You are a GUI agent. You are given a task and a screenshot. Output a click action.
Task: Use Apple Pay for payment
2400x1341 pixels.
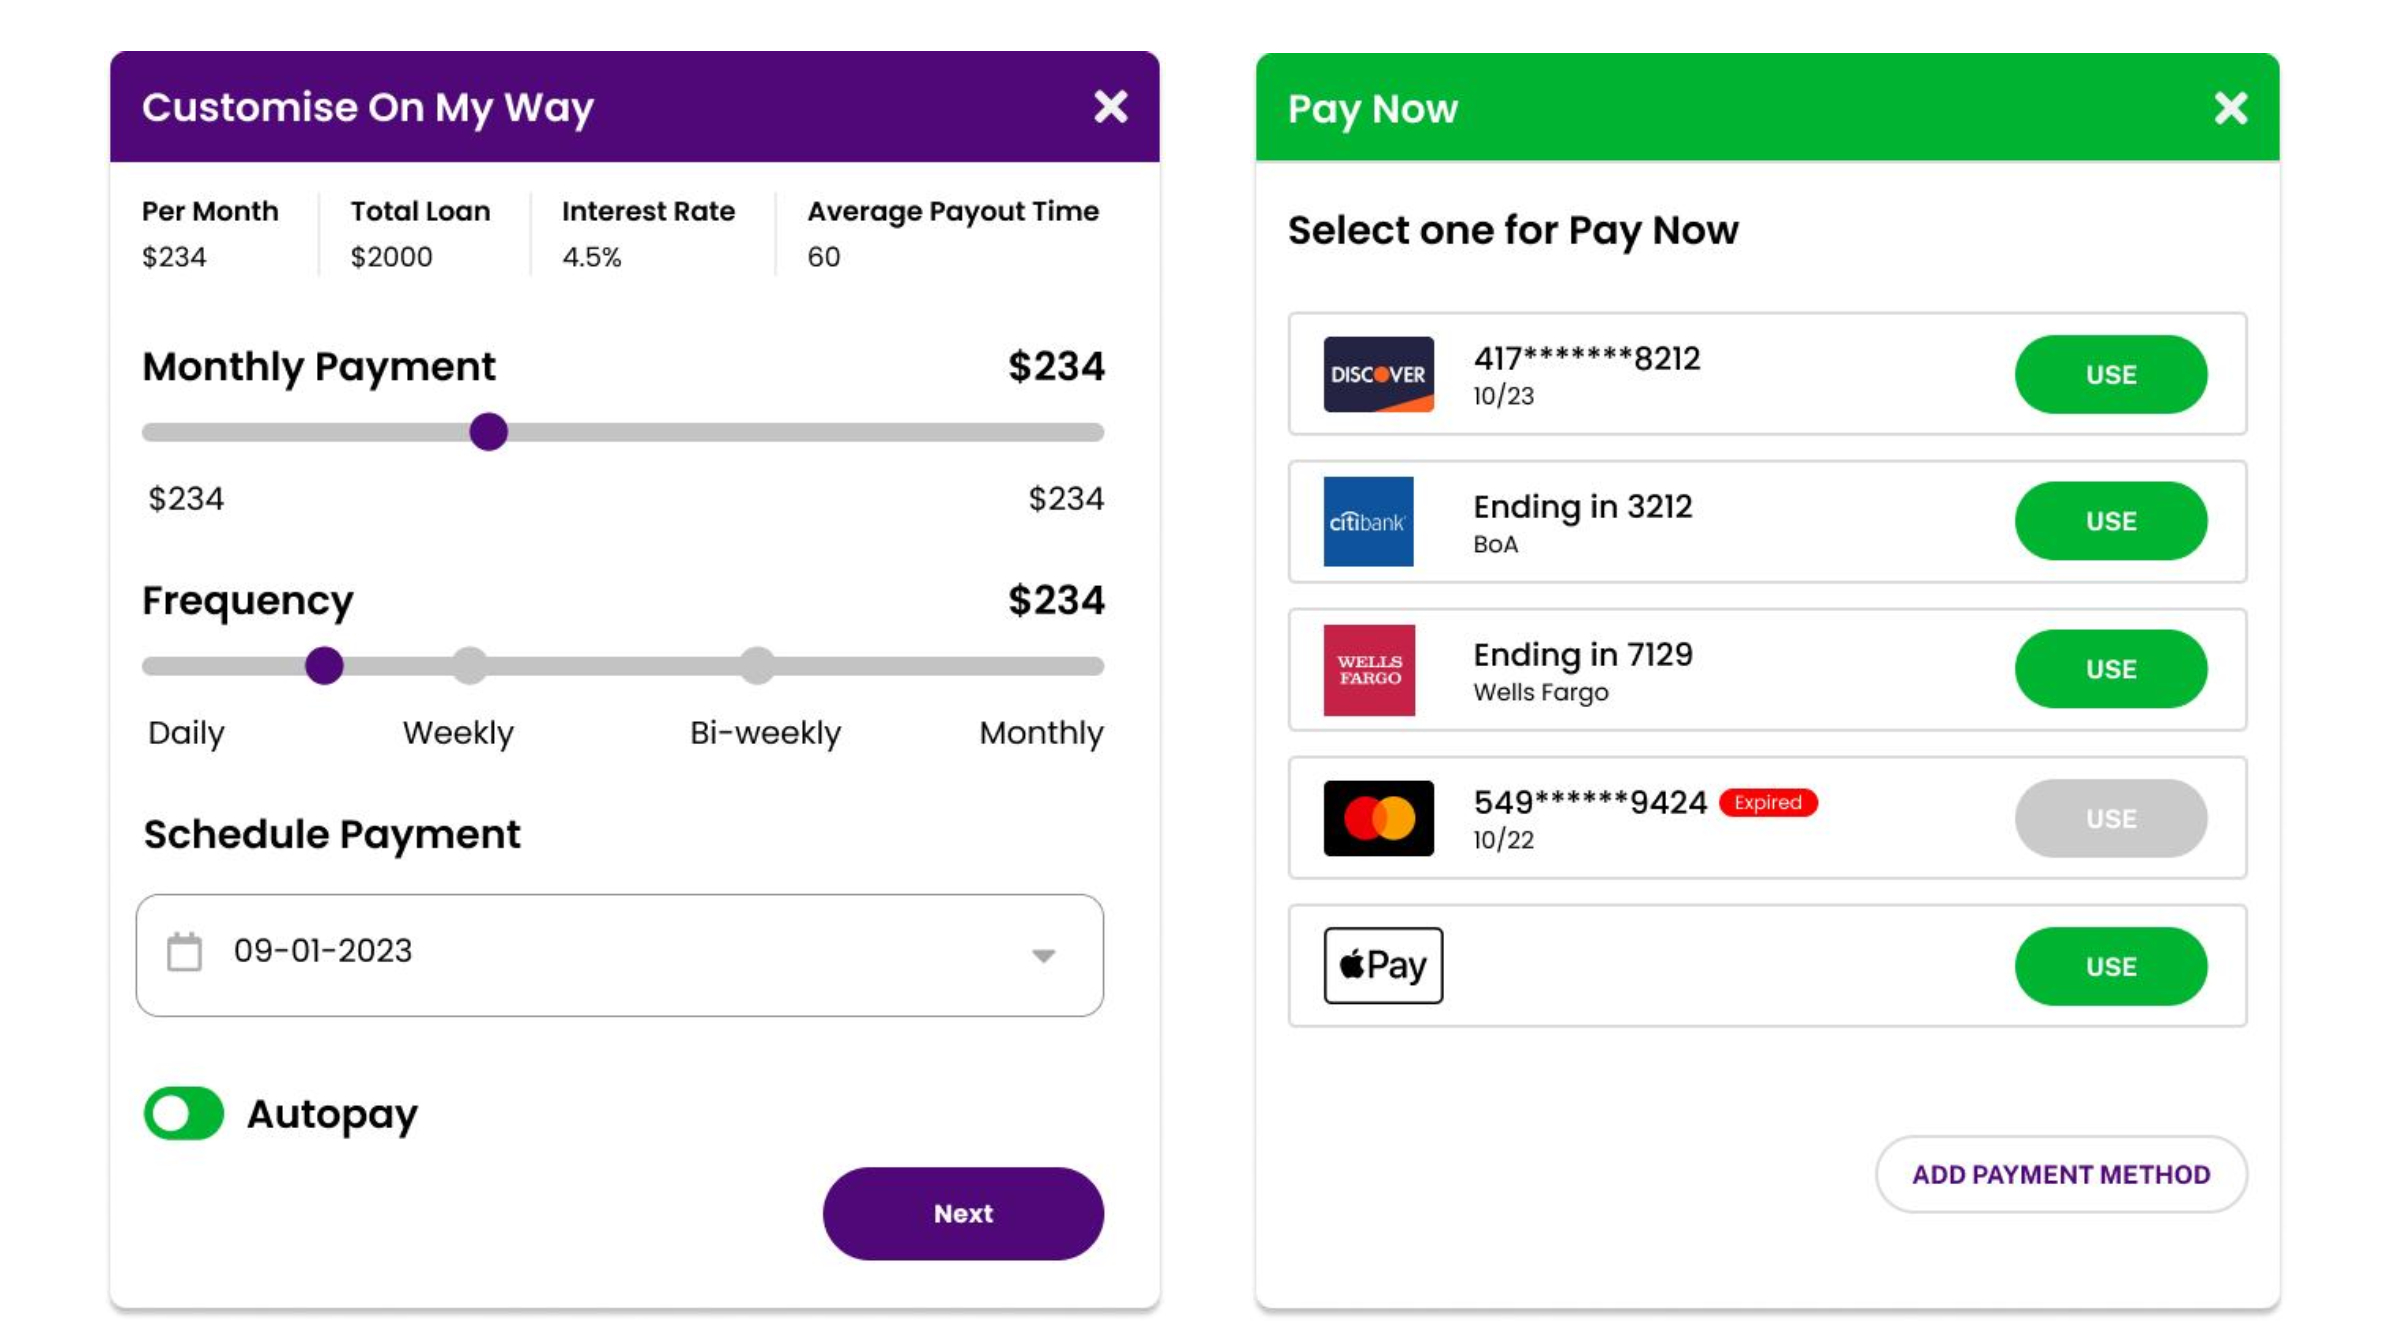[x=2110, y=966]
